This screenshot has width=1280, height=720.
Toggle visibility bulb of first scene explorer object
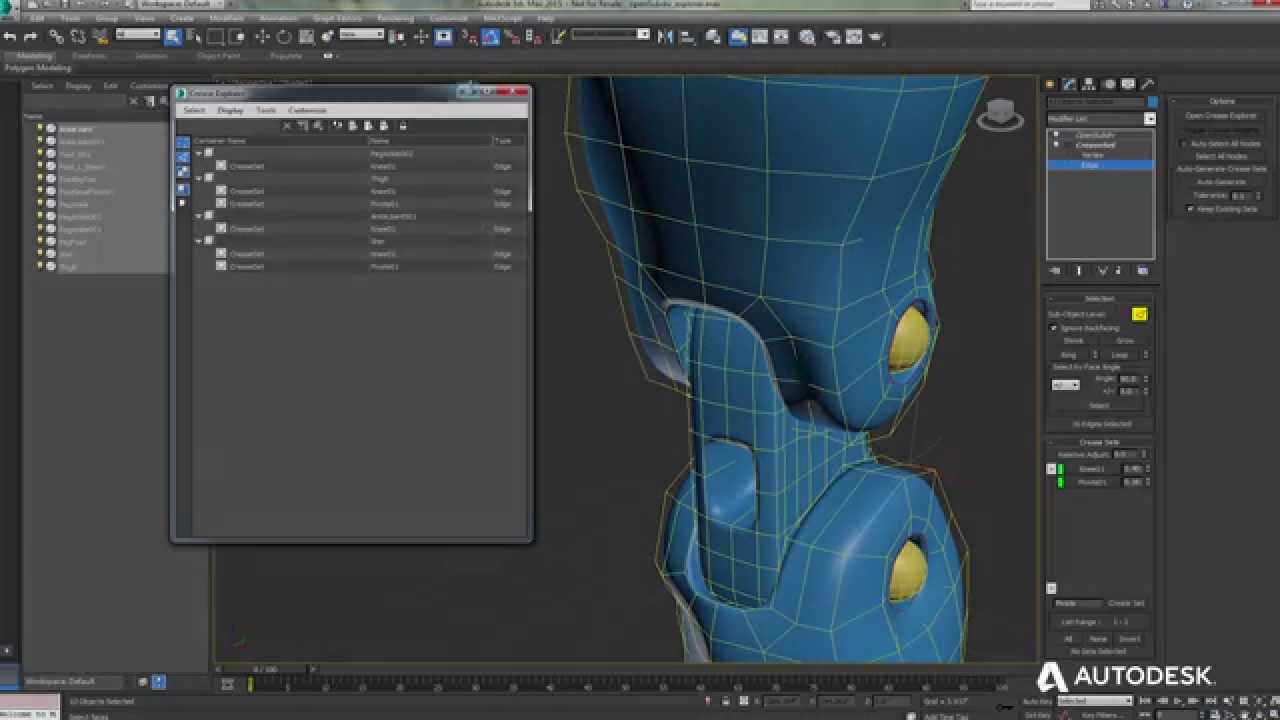pos(40,129)
